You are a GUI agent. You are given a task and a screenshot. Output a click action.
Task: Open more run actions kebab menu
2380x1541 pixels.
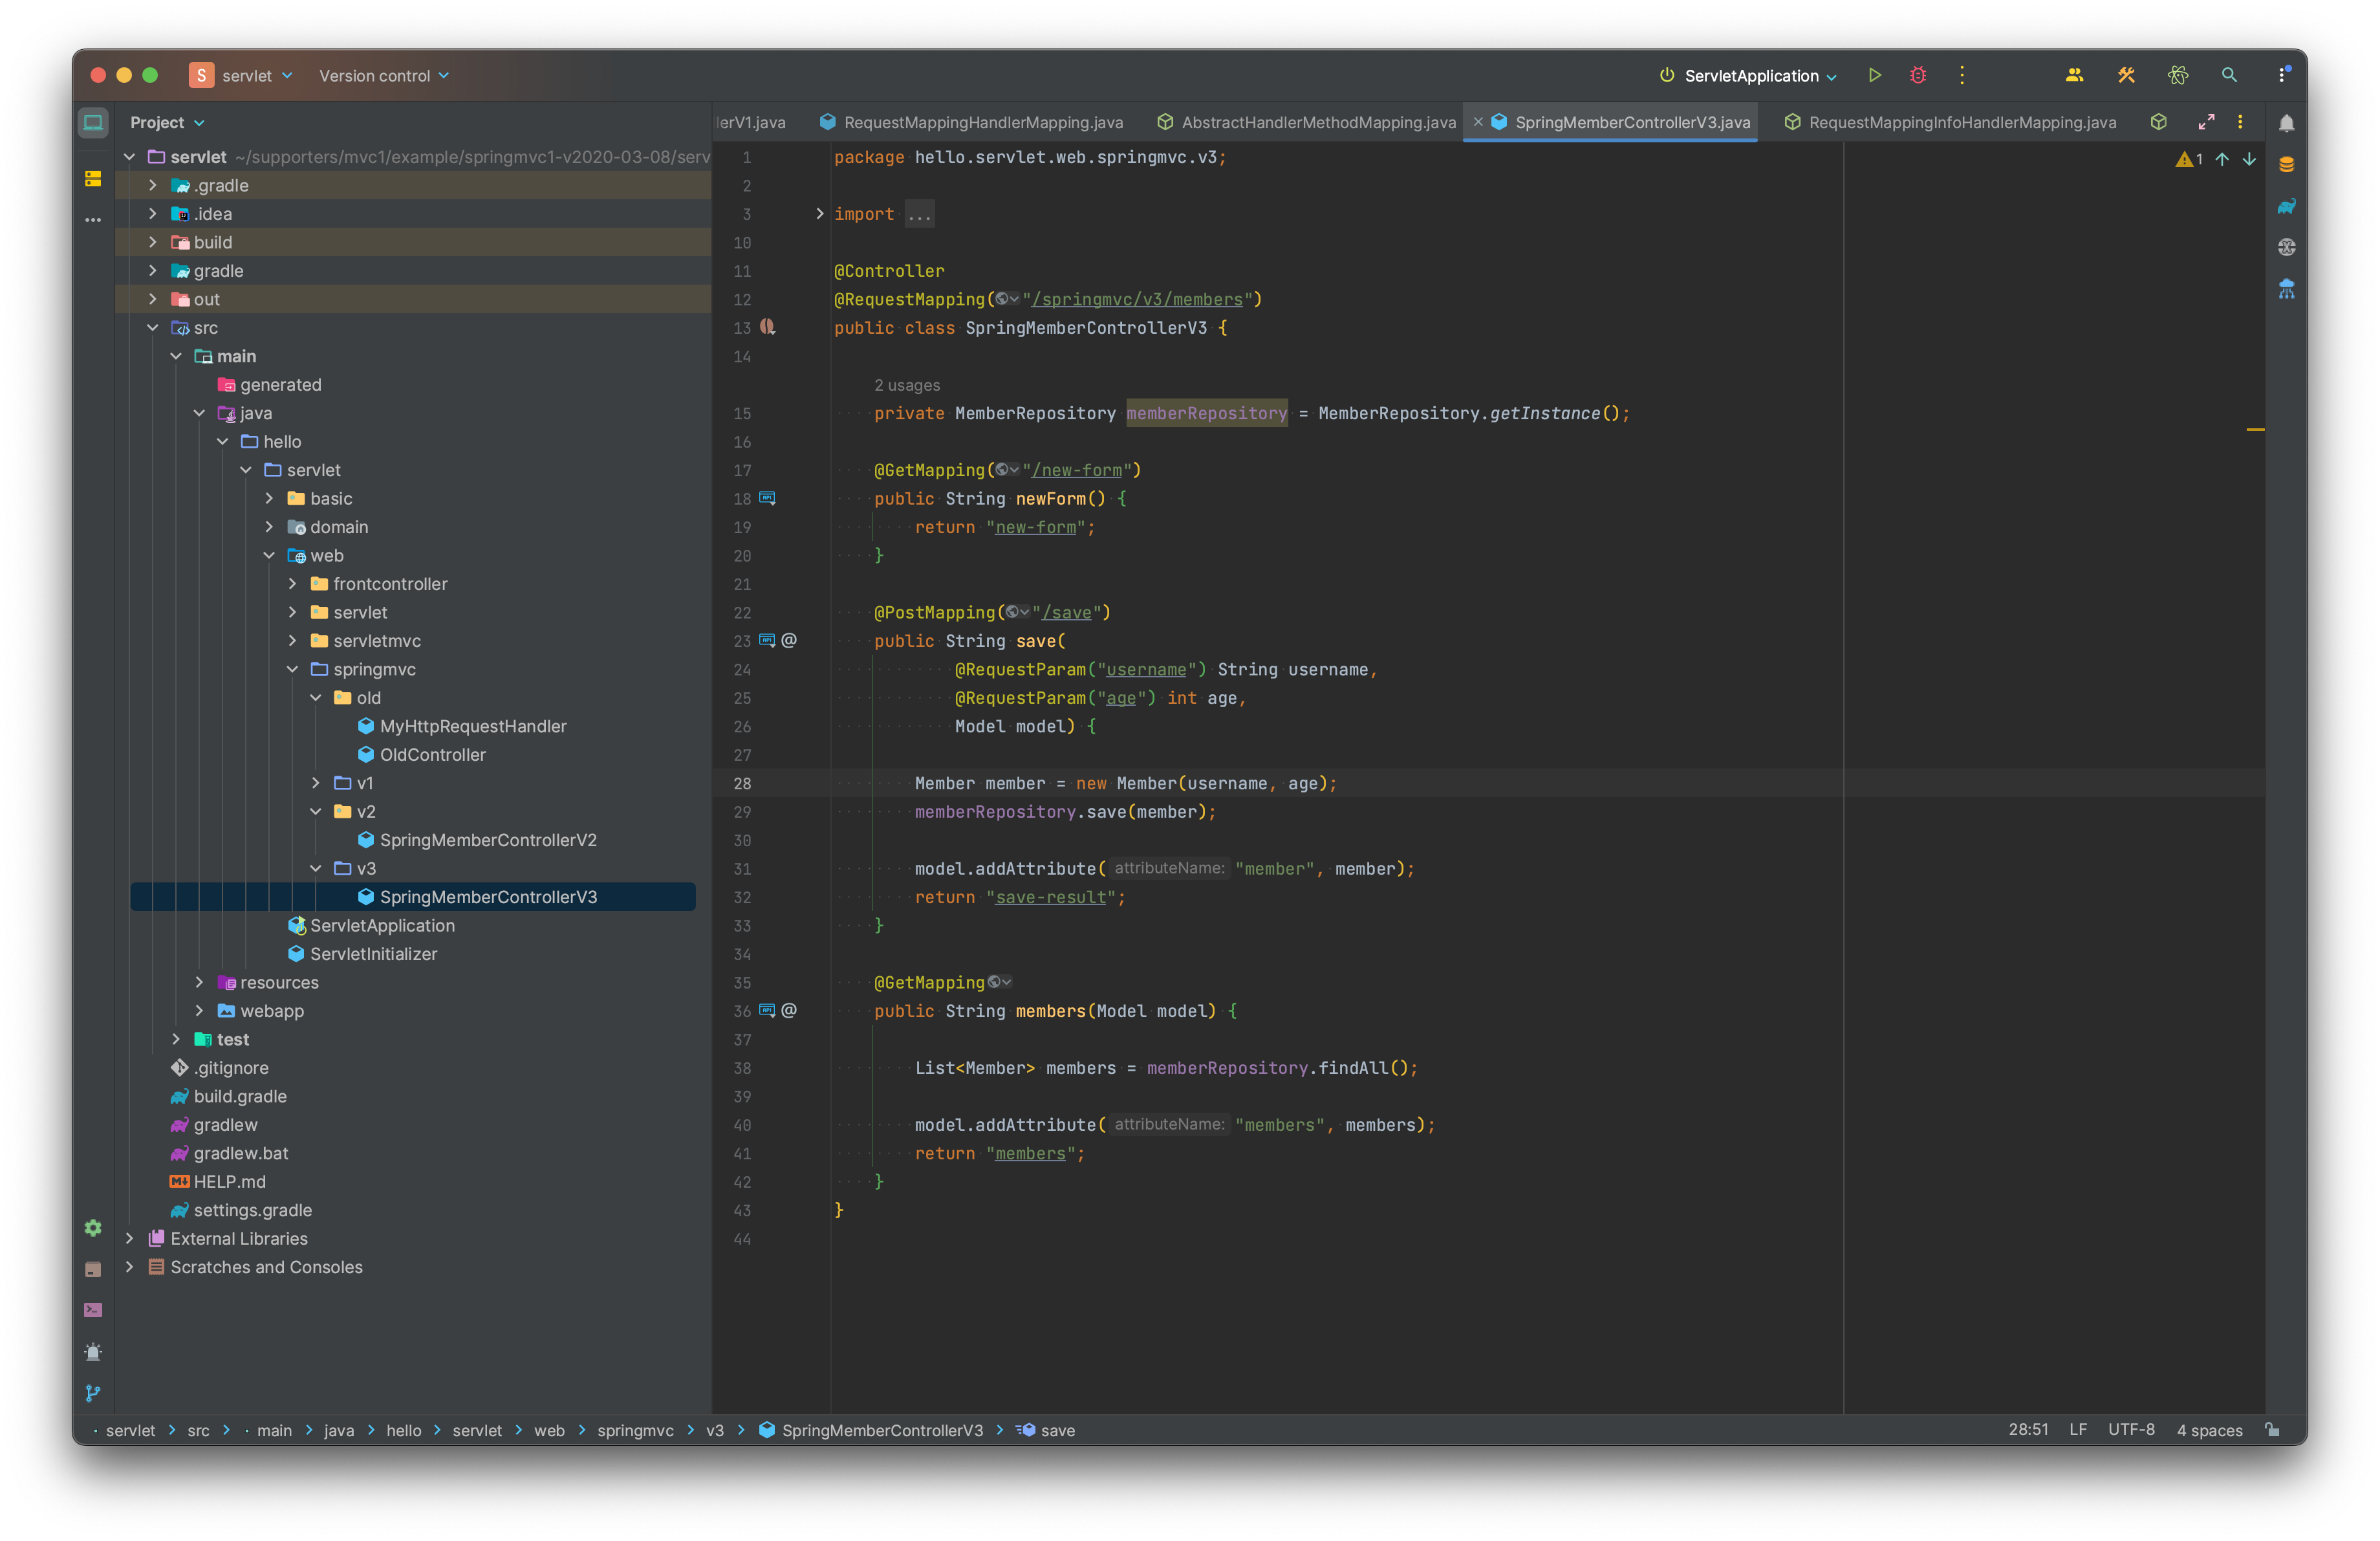(1962, 75)
